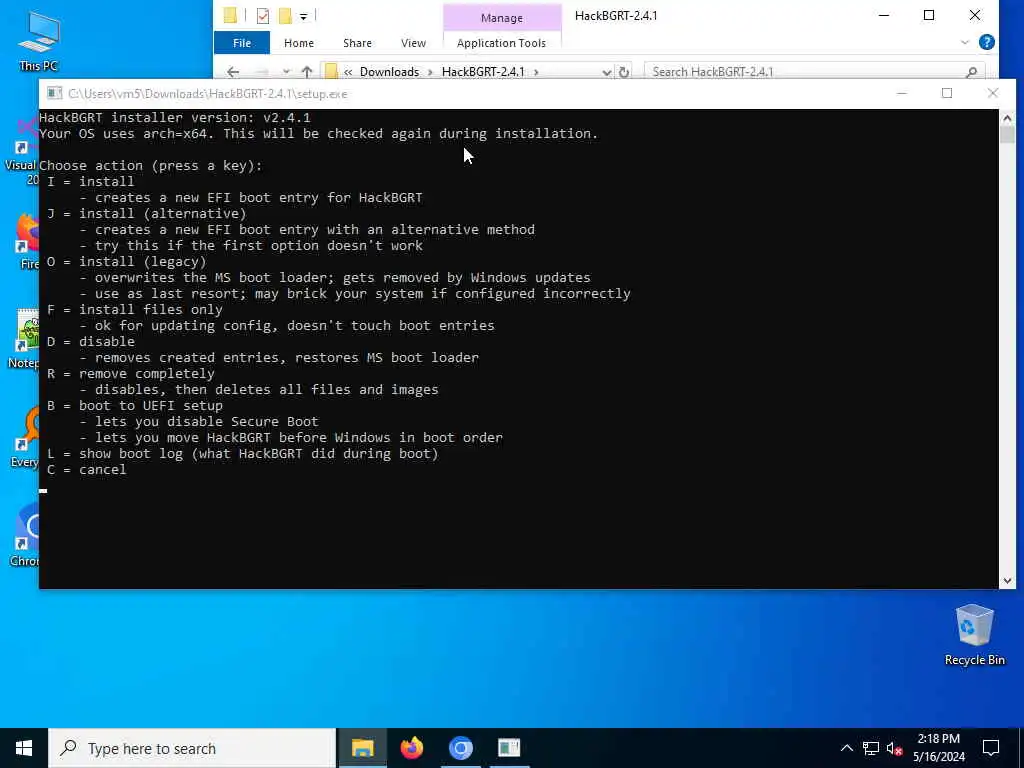Click the console scrollbar down arrow
The image size is (1024, 768).
tap(1007, 581)
